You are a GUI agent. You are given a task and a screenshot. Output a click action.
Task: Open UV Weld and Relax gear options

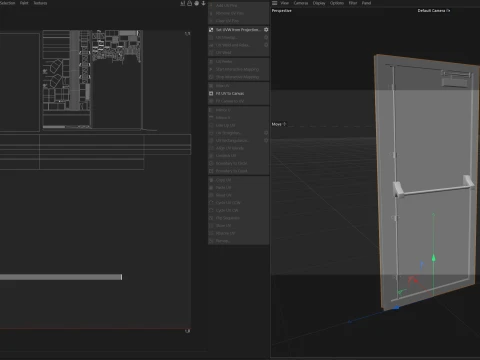pyautogui.click(x=266, y=45)
